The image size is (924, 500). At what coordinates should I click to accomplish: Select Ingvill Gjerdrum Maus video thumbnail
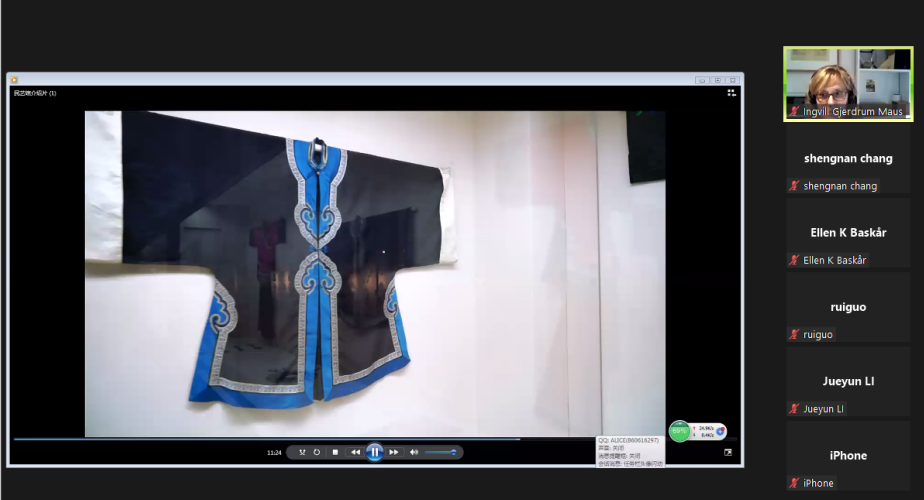click(847, 84)
